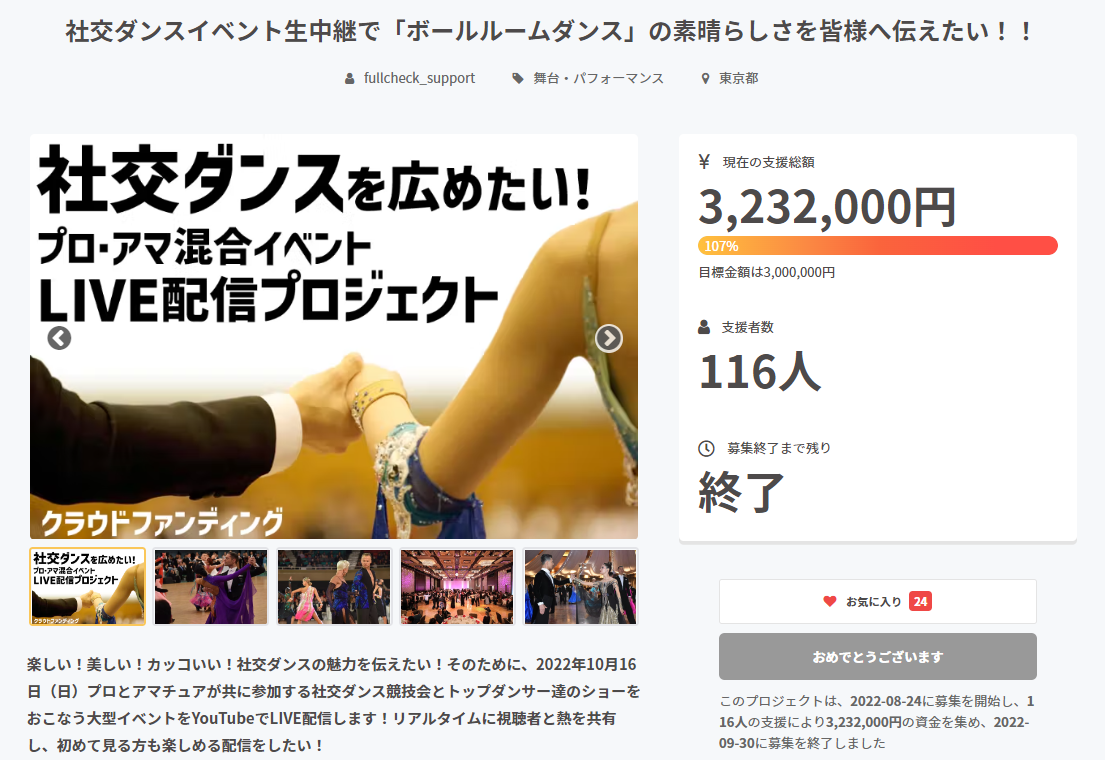Click the supporter person icon beside 支援者数
The image size is (1105, 760).
coord(704,327)
